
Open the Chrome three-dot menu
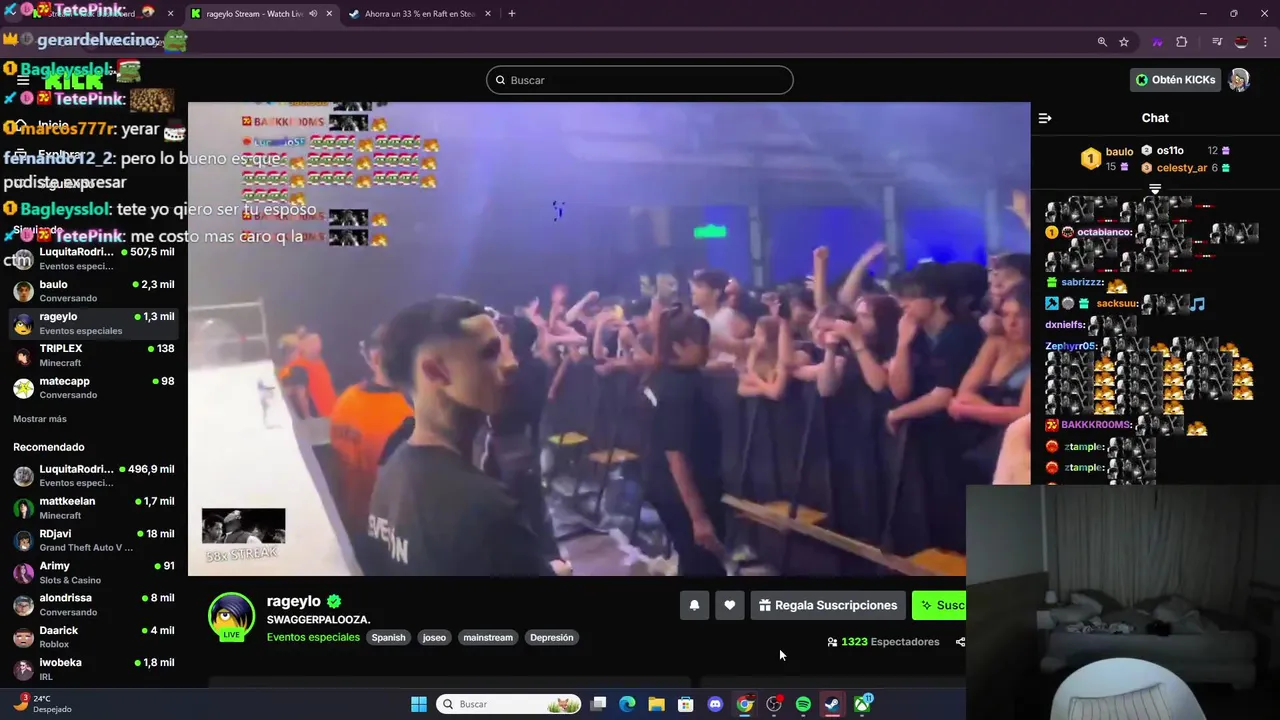pyautogui.click(x=1266, y=42)
